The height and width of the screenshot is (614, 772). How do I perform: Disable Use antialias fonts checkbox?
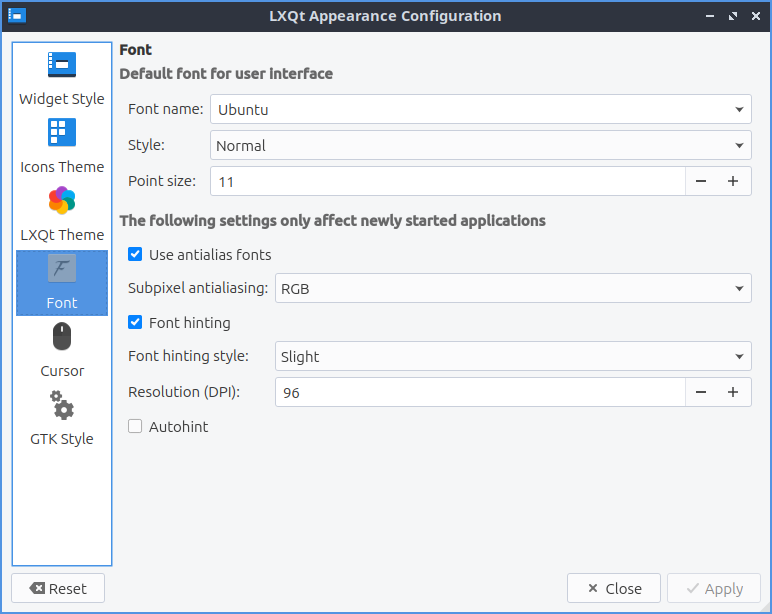[136, 255]
